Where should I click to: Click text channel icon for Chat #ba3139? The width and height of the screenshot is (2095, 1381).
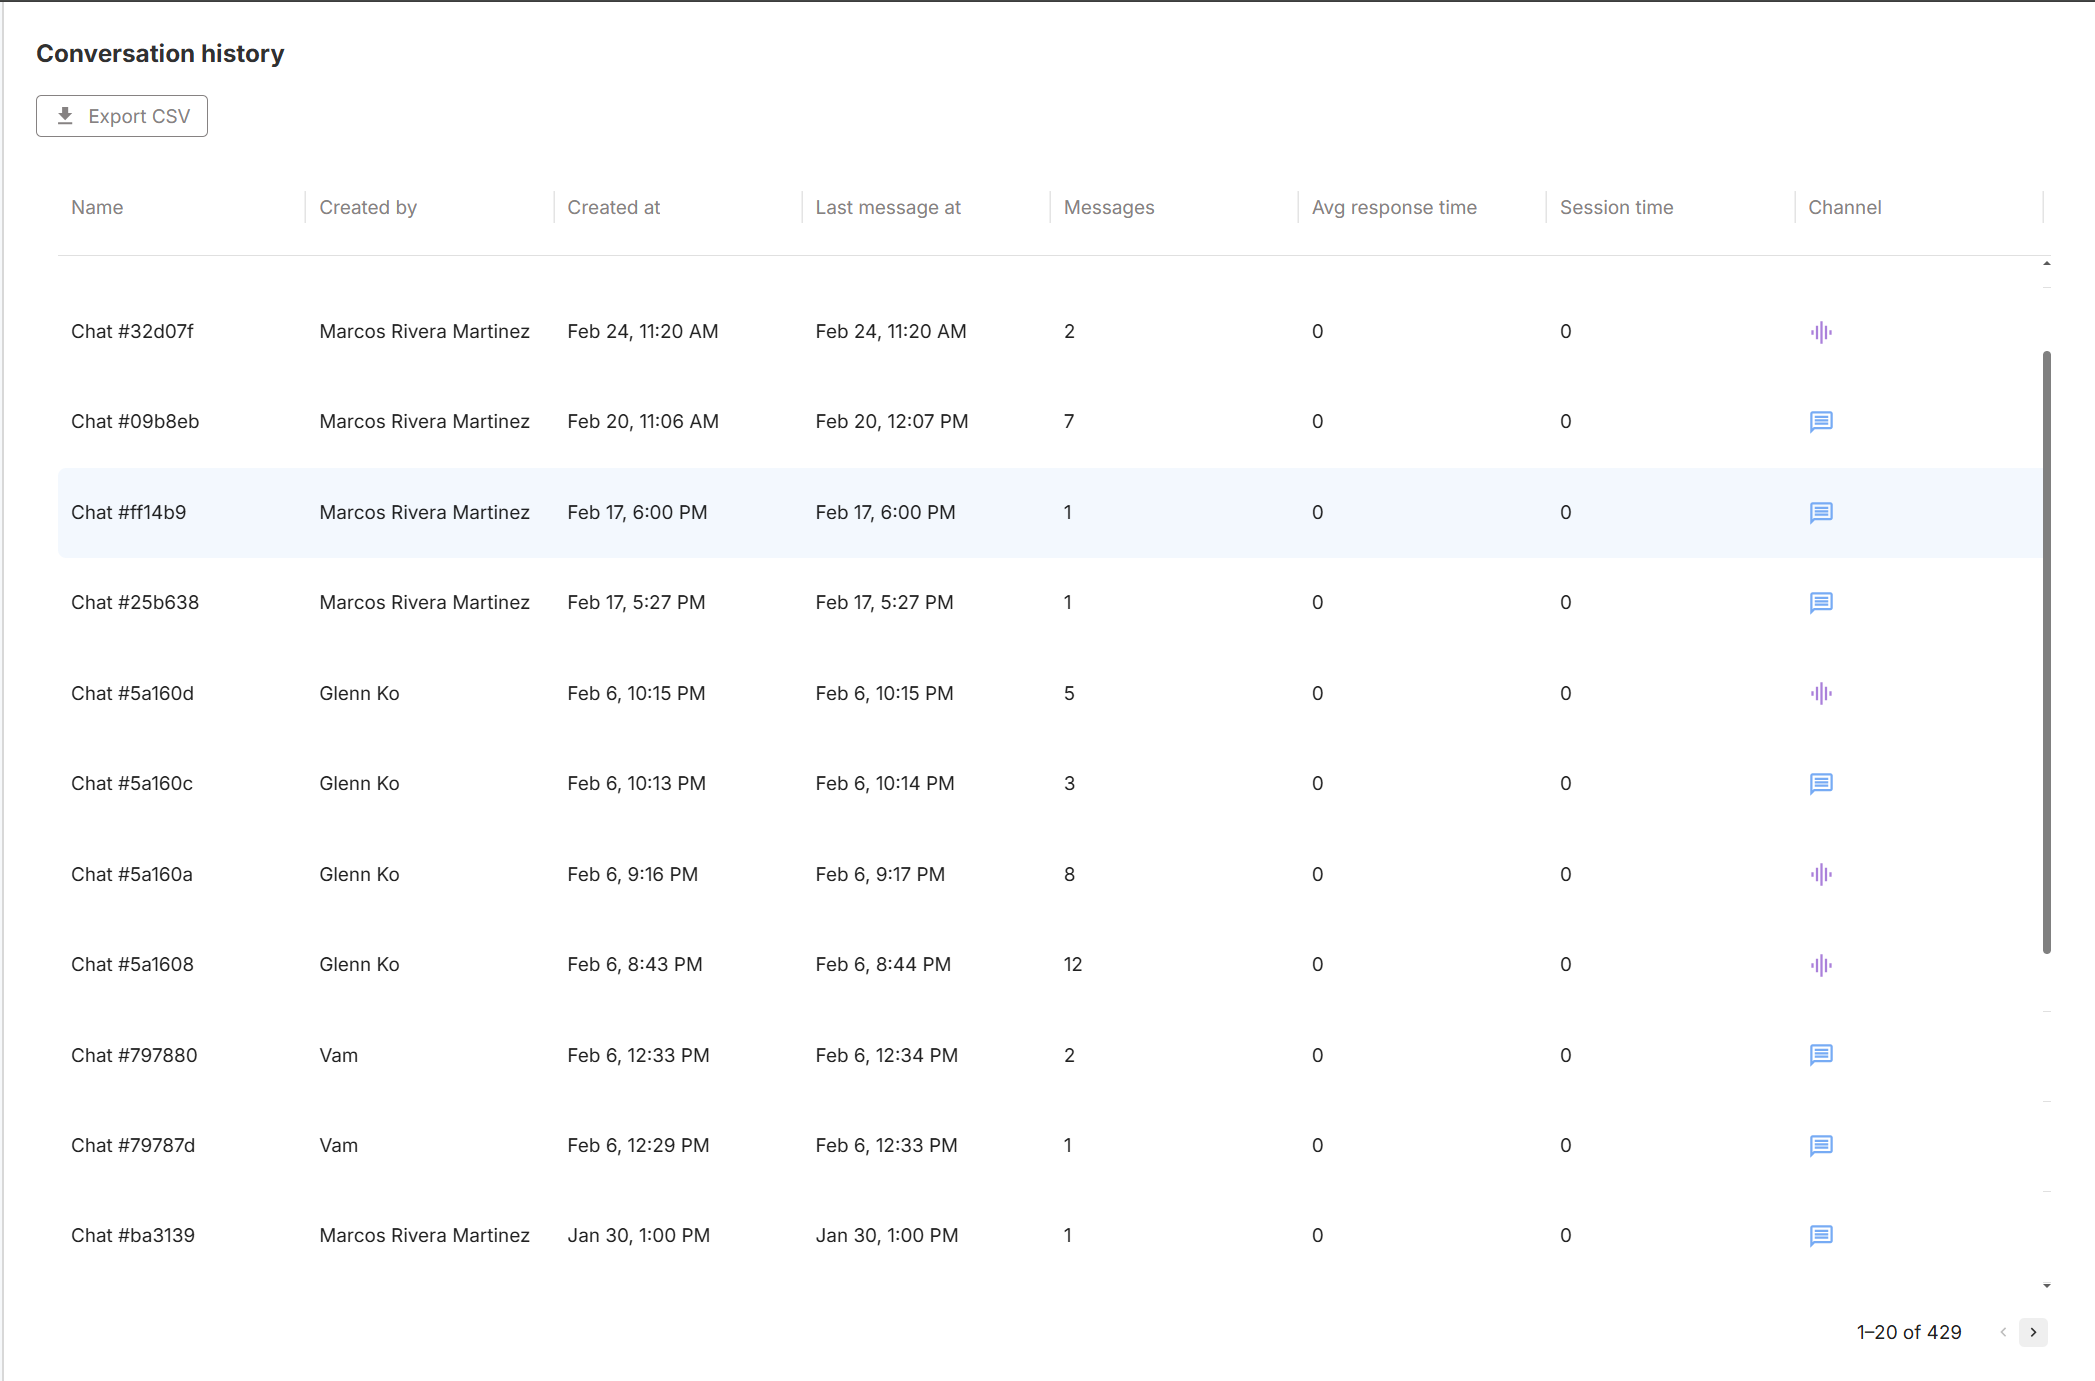[1821, 1236]
